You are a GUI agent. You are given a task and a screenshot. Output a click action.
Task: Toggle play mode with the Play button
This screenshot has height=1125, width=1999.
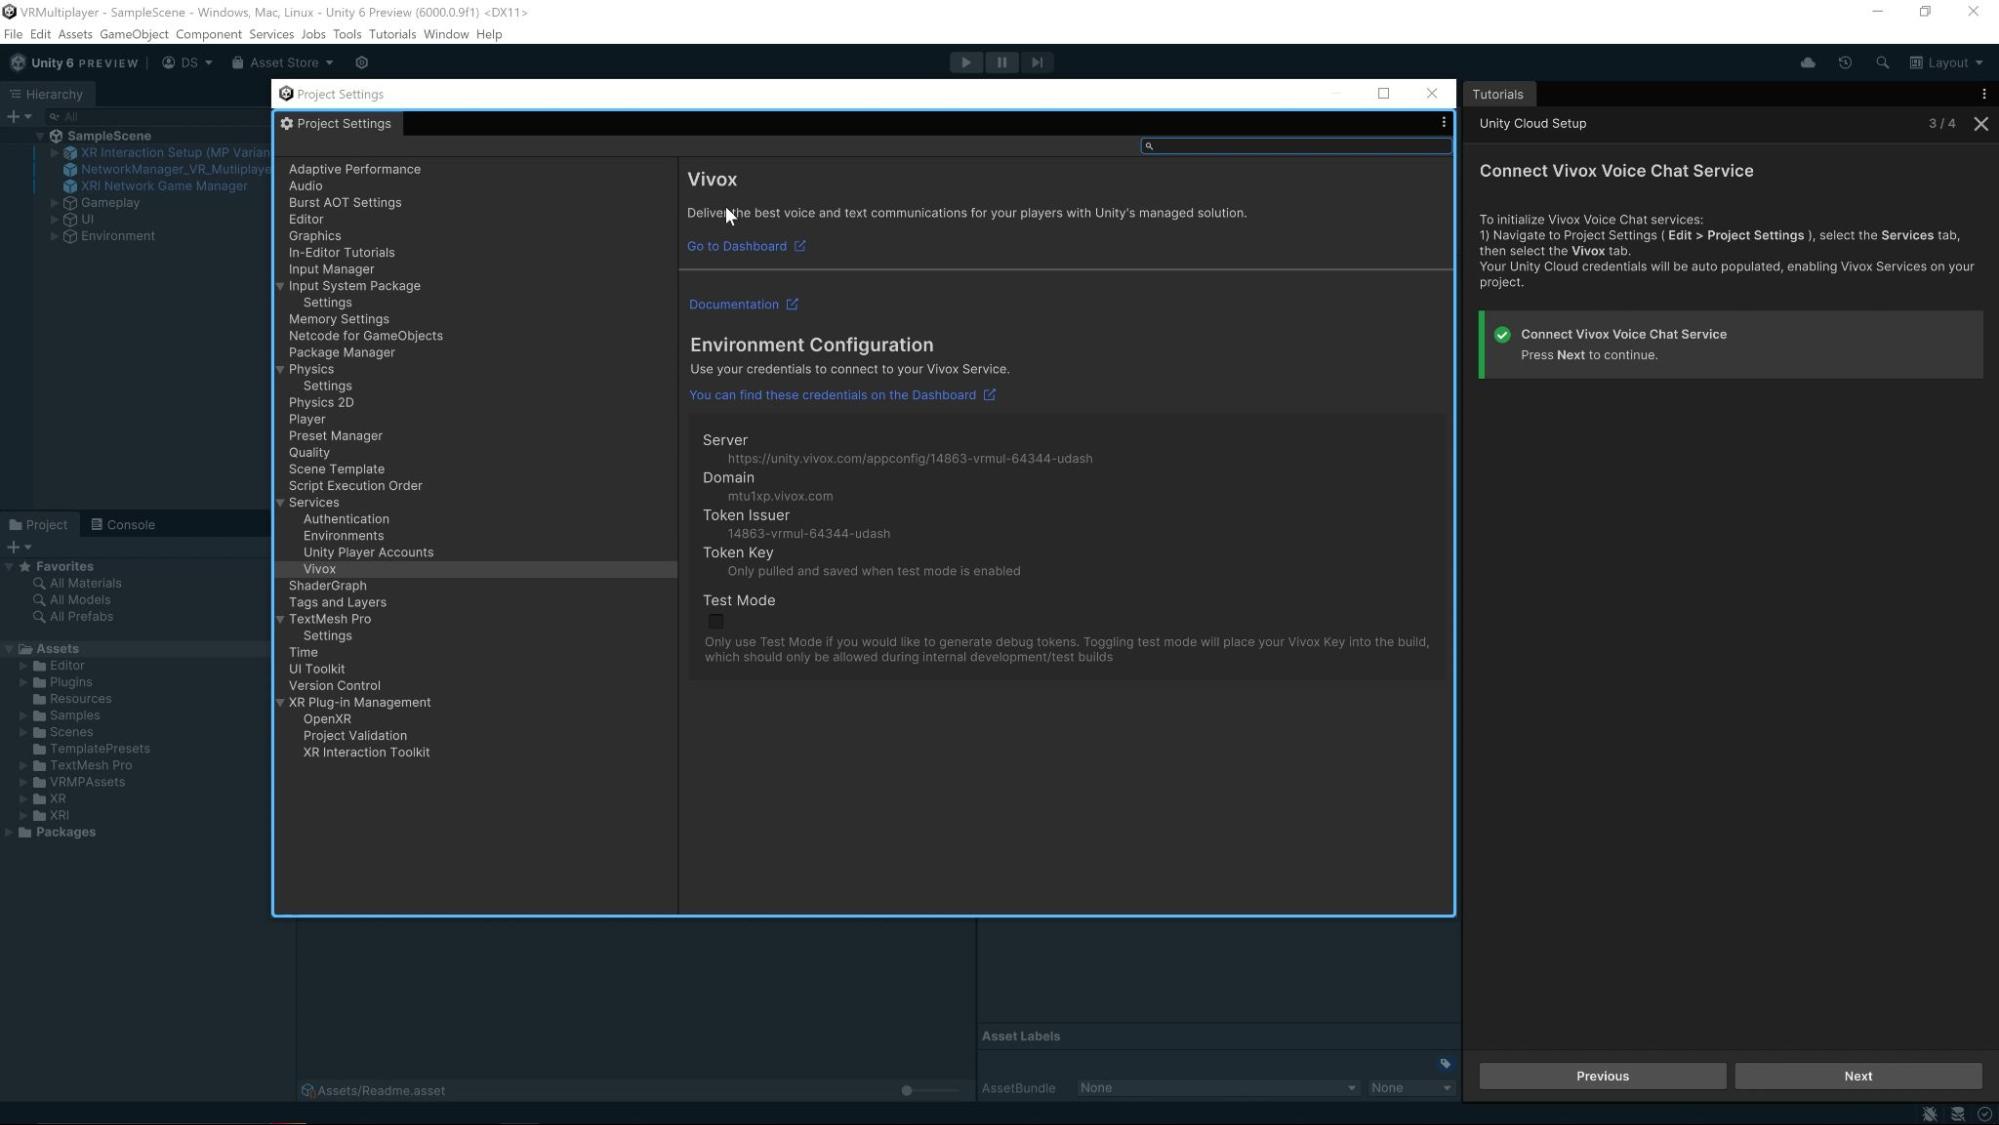pos(964,62)
